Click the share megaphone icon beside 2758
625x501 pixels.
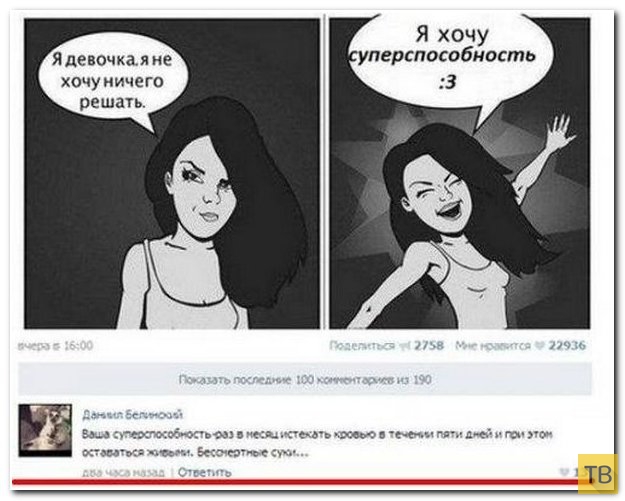[405, 346]
